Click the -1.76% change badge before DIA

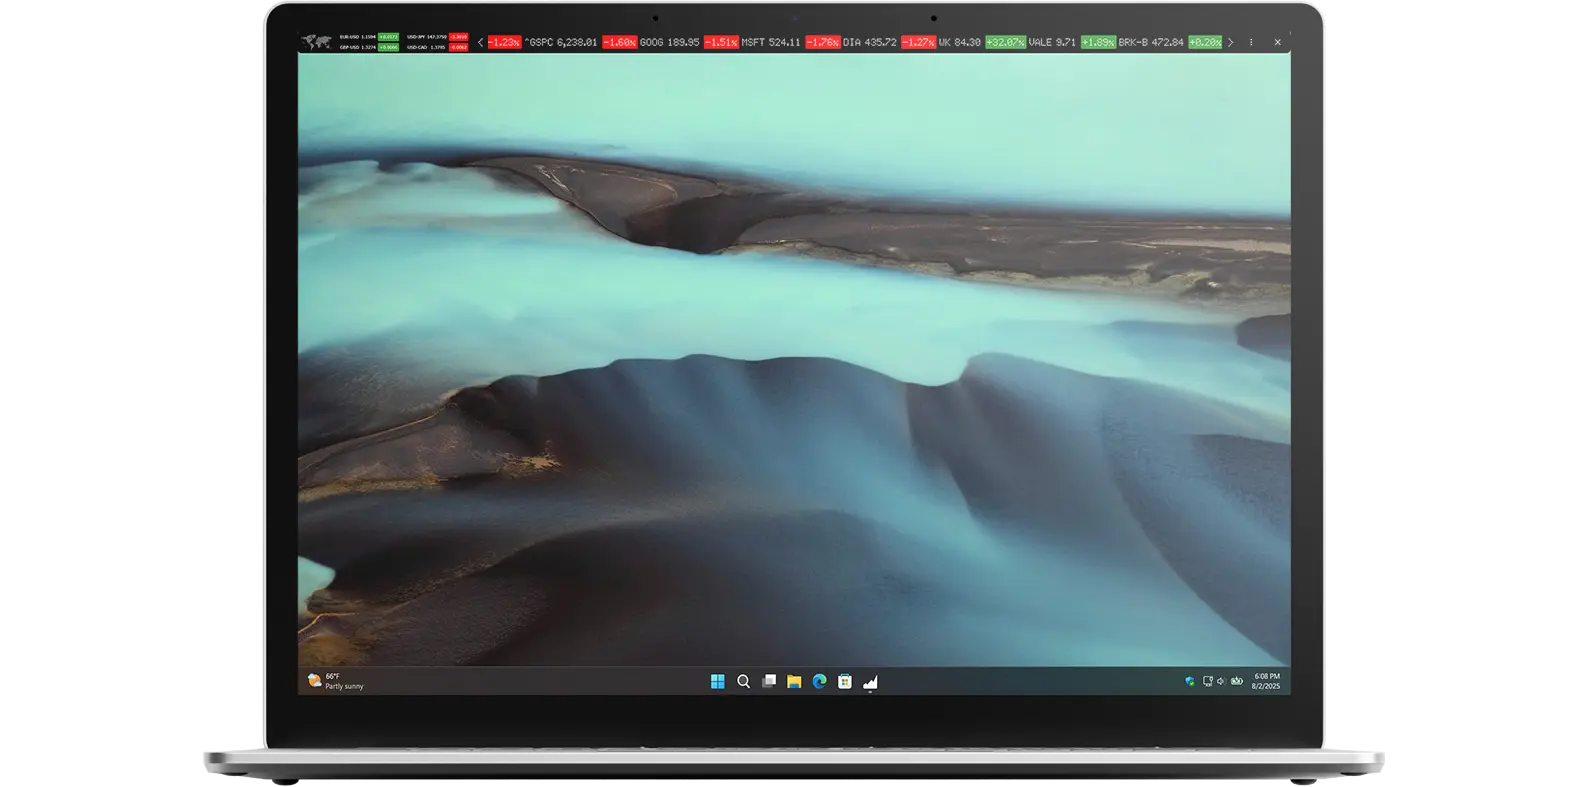(822, 42)
